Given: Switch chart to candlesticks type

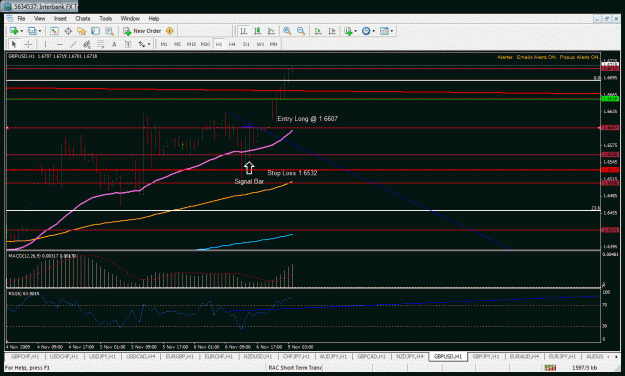Looking at the screenshot, I should [x=257, y=31].
